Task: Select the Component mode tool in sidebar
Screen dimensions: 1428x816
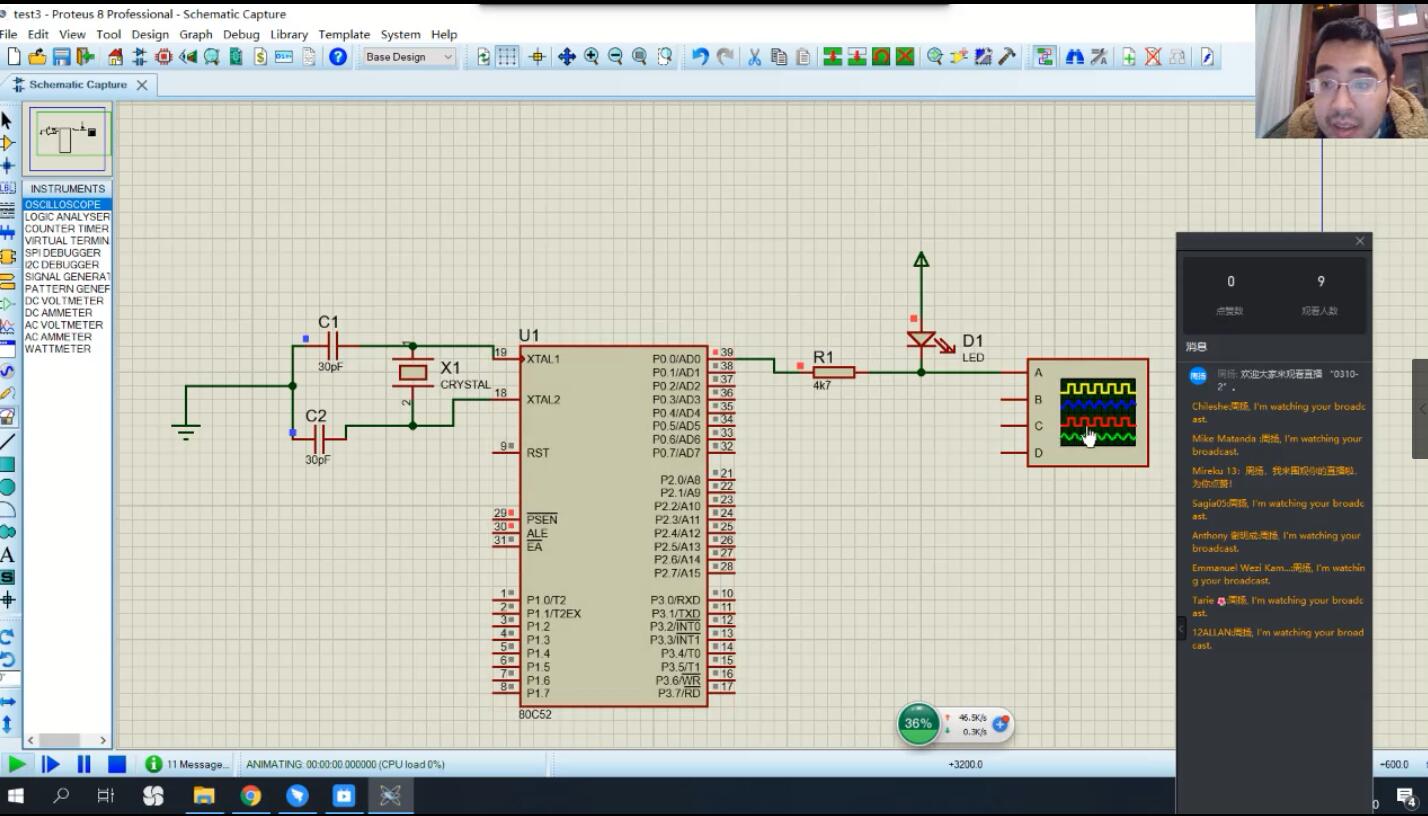Action: (x=8, y=143)
